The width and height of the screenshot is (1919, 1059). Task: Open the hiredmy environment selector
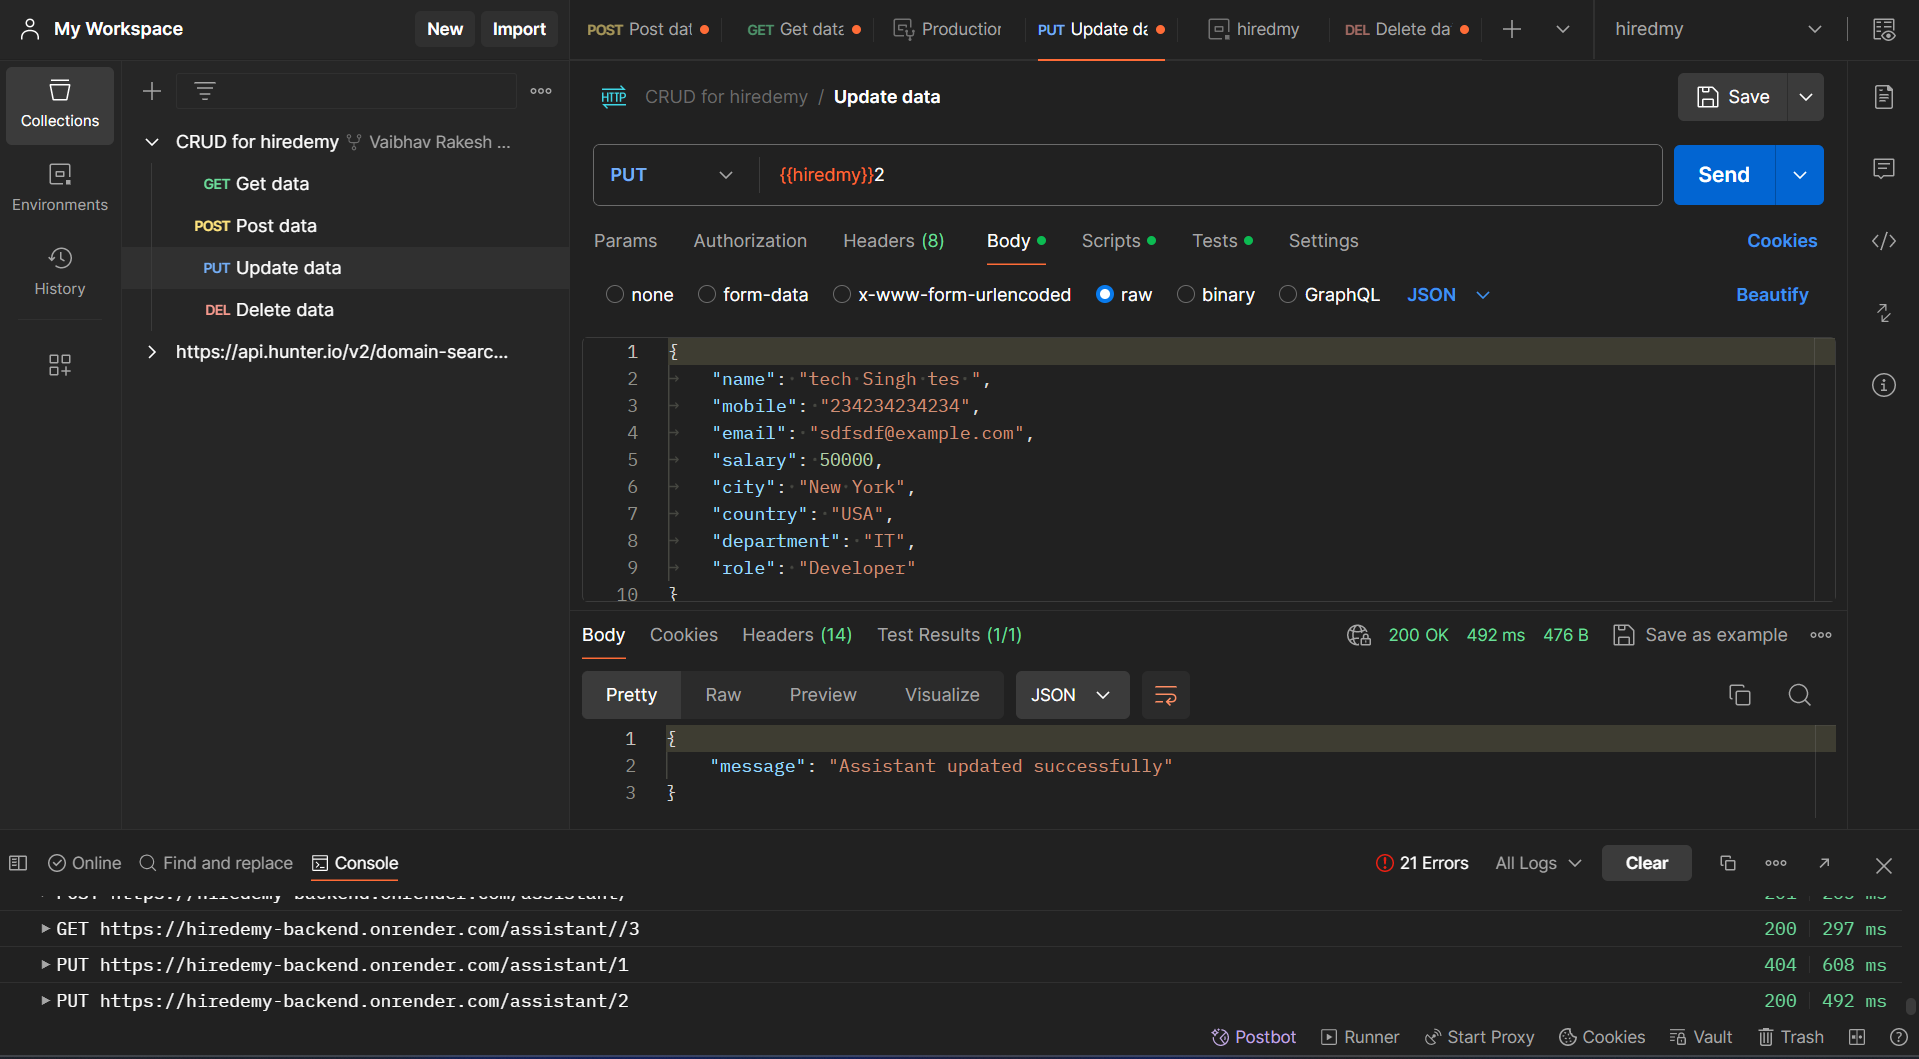[x=1718, y=29]
